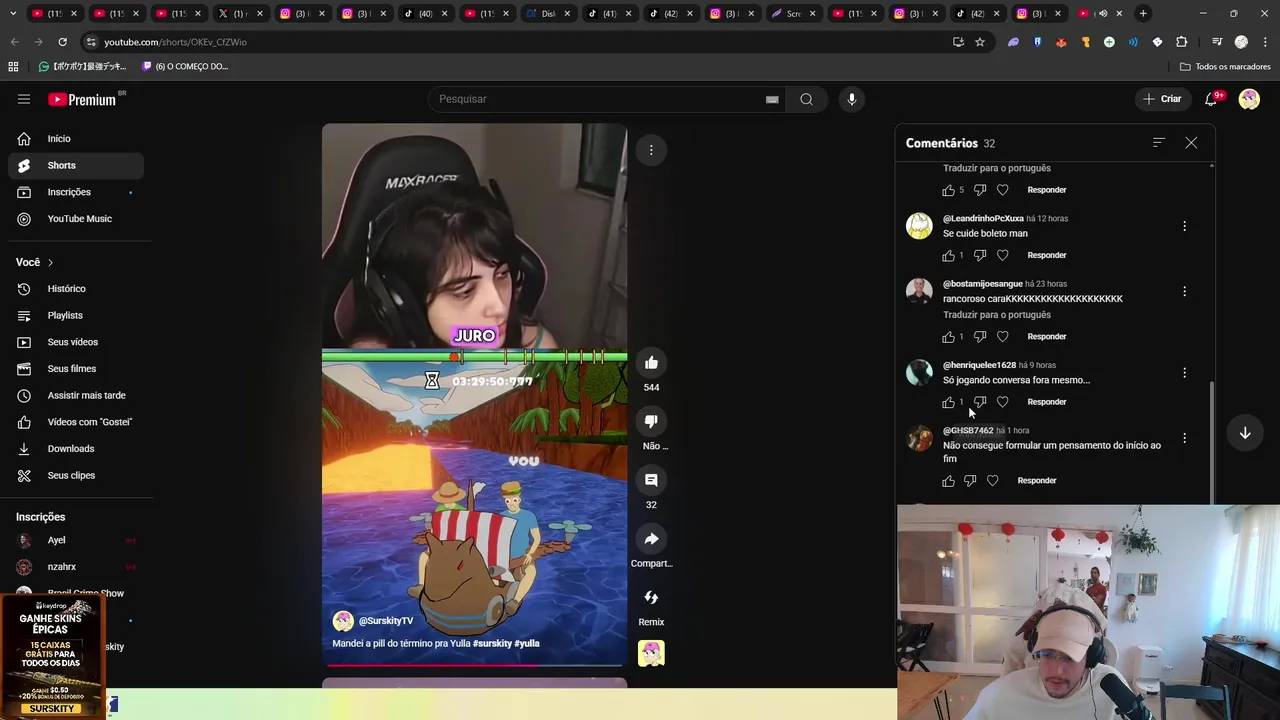This screenshot has height=720, width=1280.
Task: Open Inscrições in sidebar
Action: pos(76,192)
